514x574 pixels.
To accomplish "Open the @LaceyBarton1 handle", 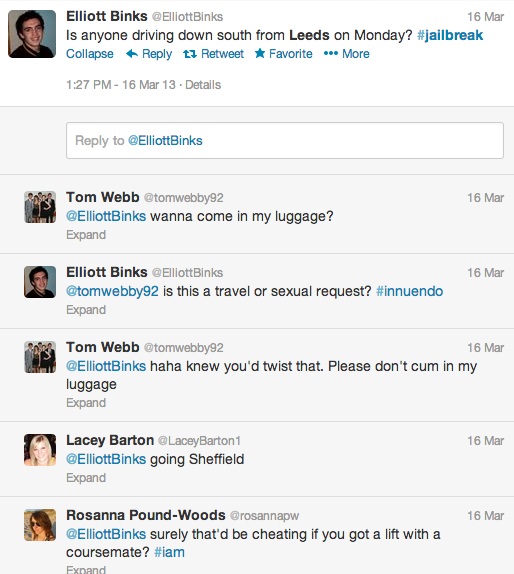I will (199, 441).
